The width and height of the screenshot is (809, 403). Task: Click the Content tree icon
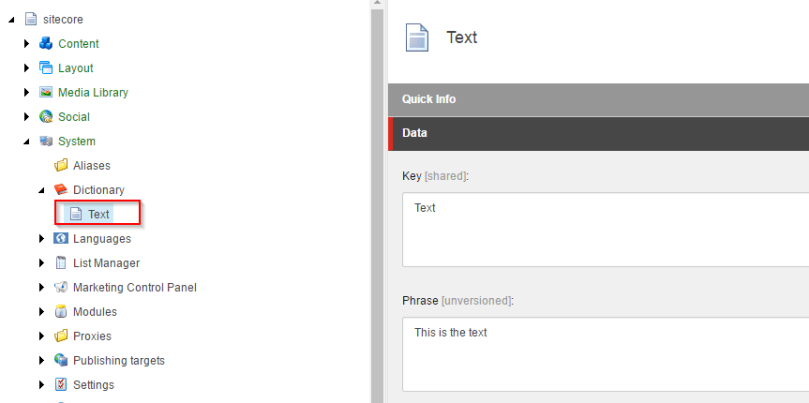[45, 44]
